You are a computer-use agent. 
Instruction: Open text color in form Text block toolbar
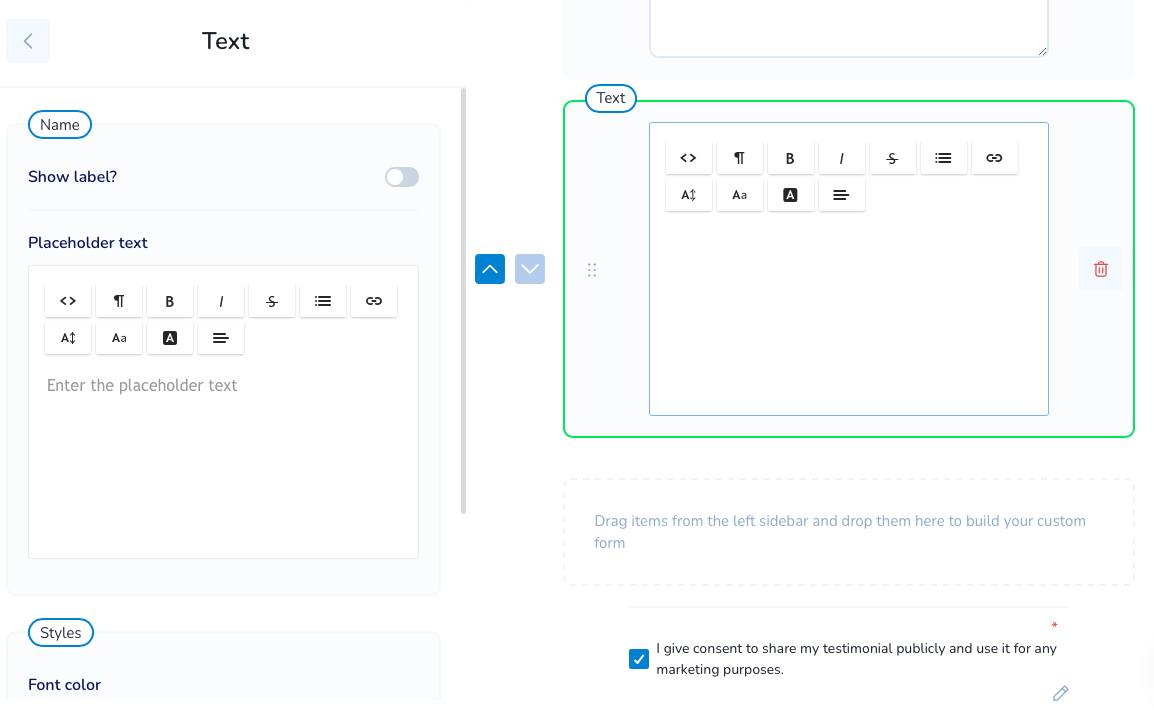(790, 195)
